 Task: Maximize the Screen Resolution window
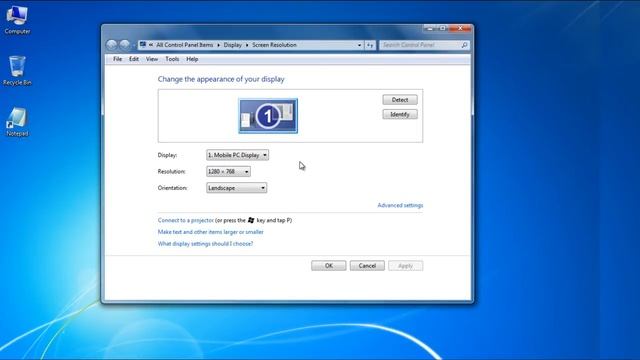point(442,28)
